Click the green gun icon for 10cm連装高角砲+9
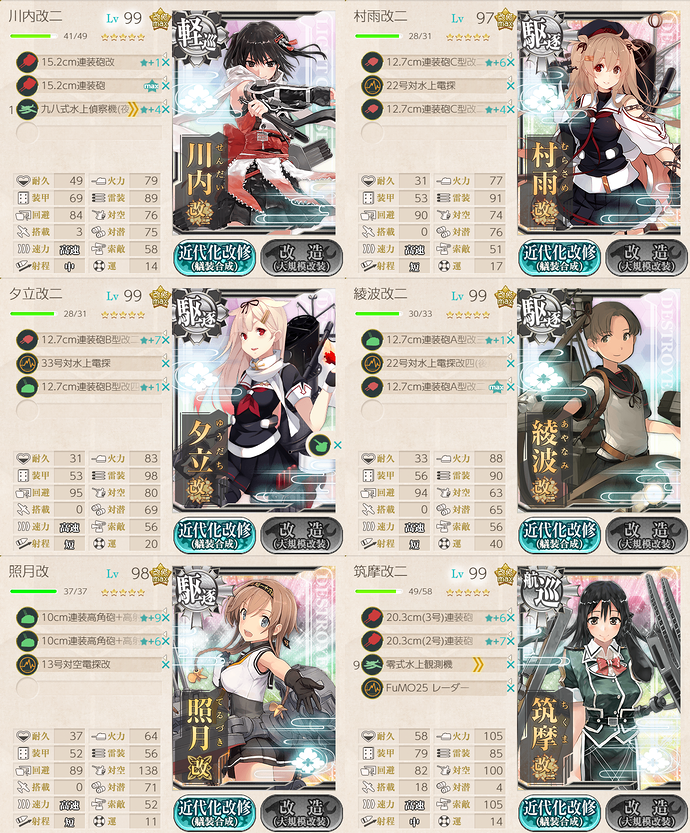This screenshot has height=833, width=690. tap(27, 617)
